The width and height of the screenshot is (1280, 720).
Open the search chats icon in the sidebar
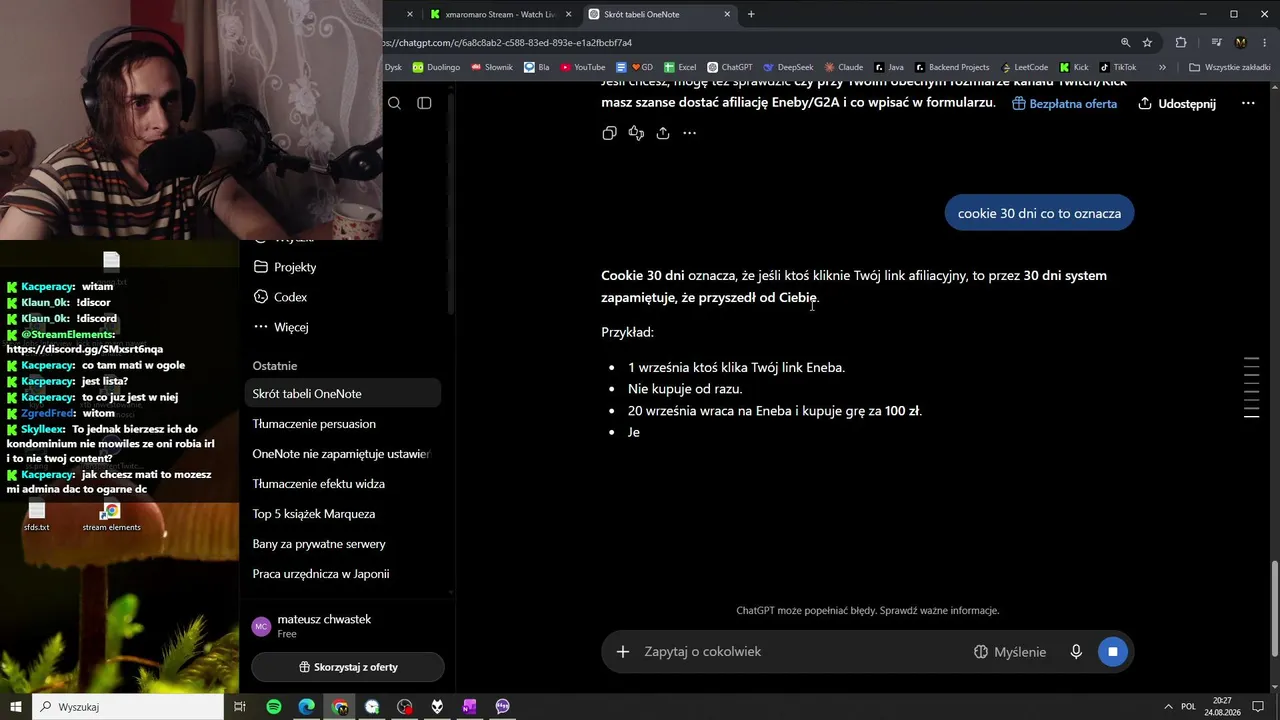[394, 103]
